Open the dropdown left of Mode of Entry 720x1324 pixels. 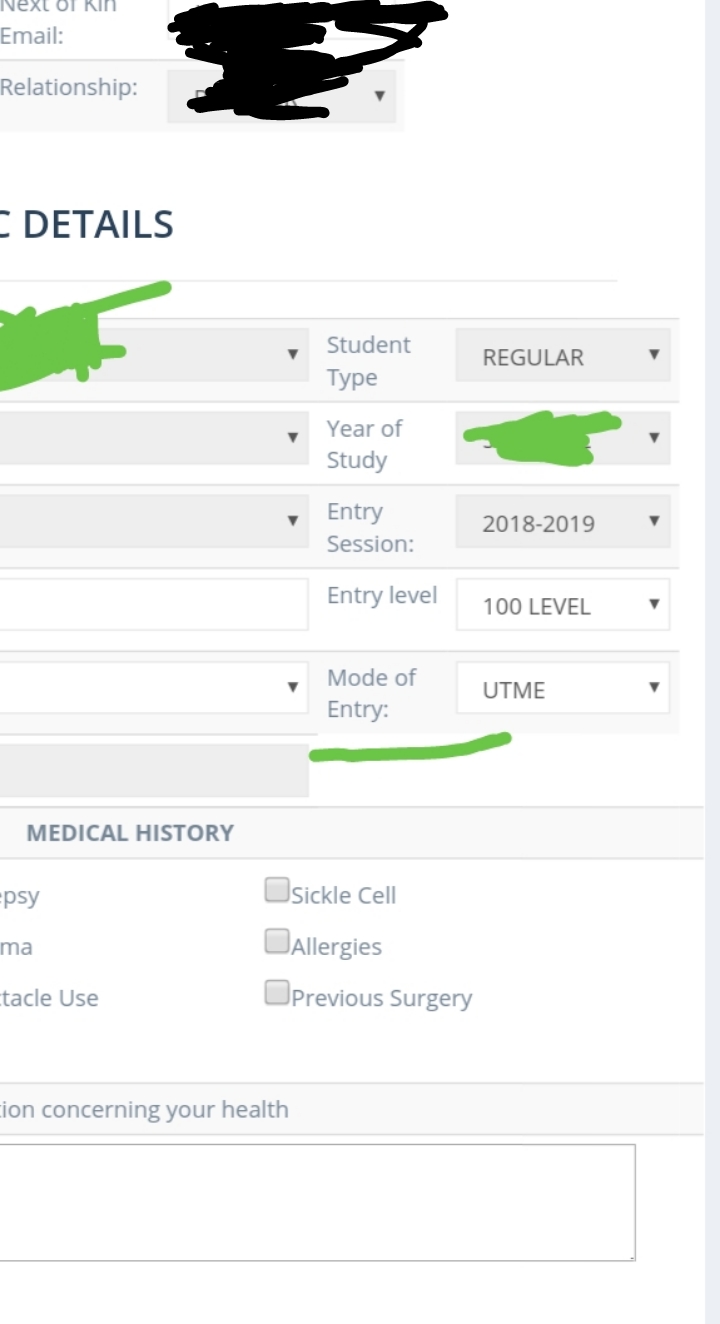click(x=150, y=687)
